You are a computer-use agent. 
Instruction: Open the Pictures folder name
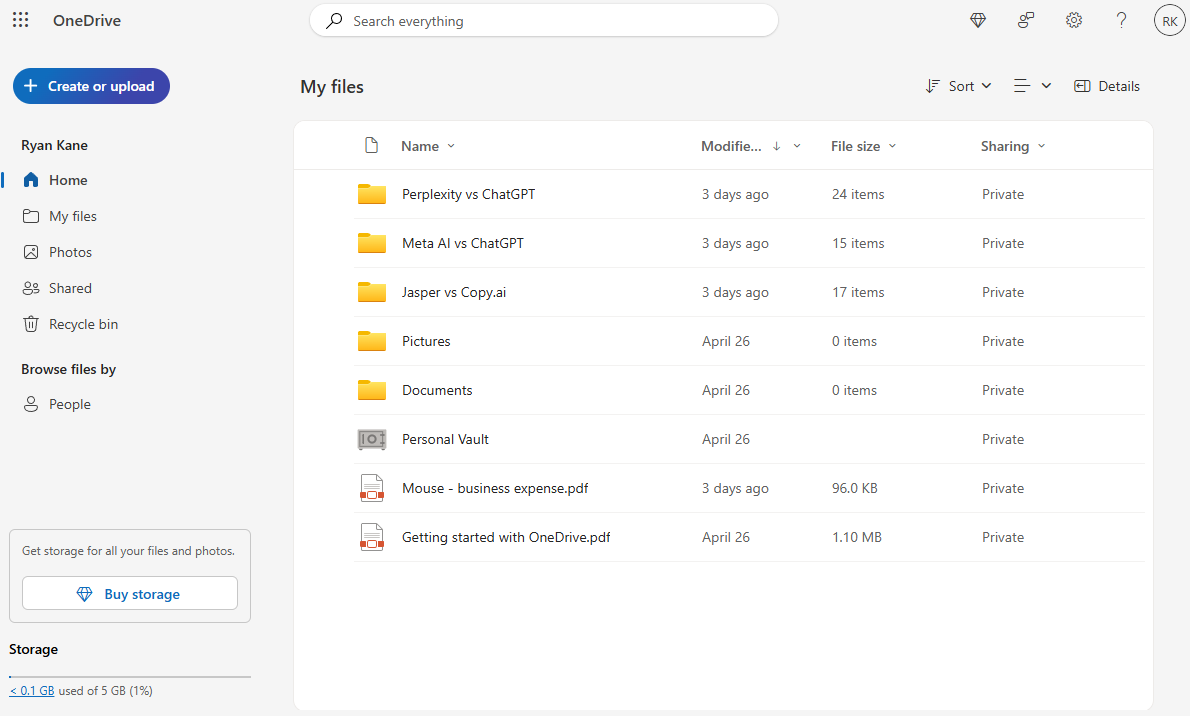point(426,341)
